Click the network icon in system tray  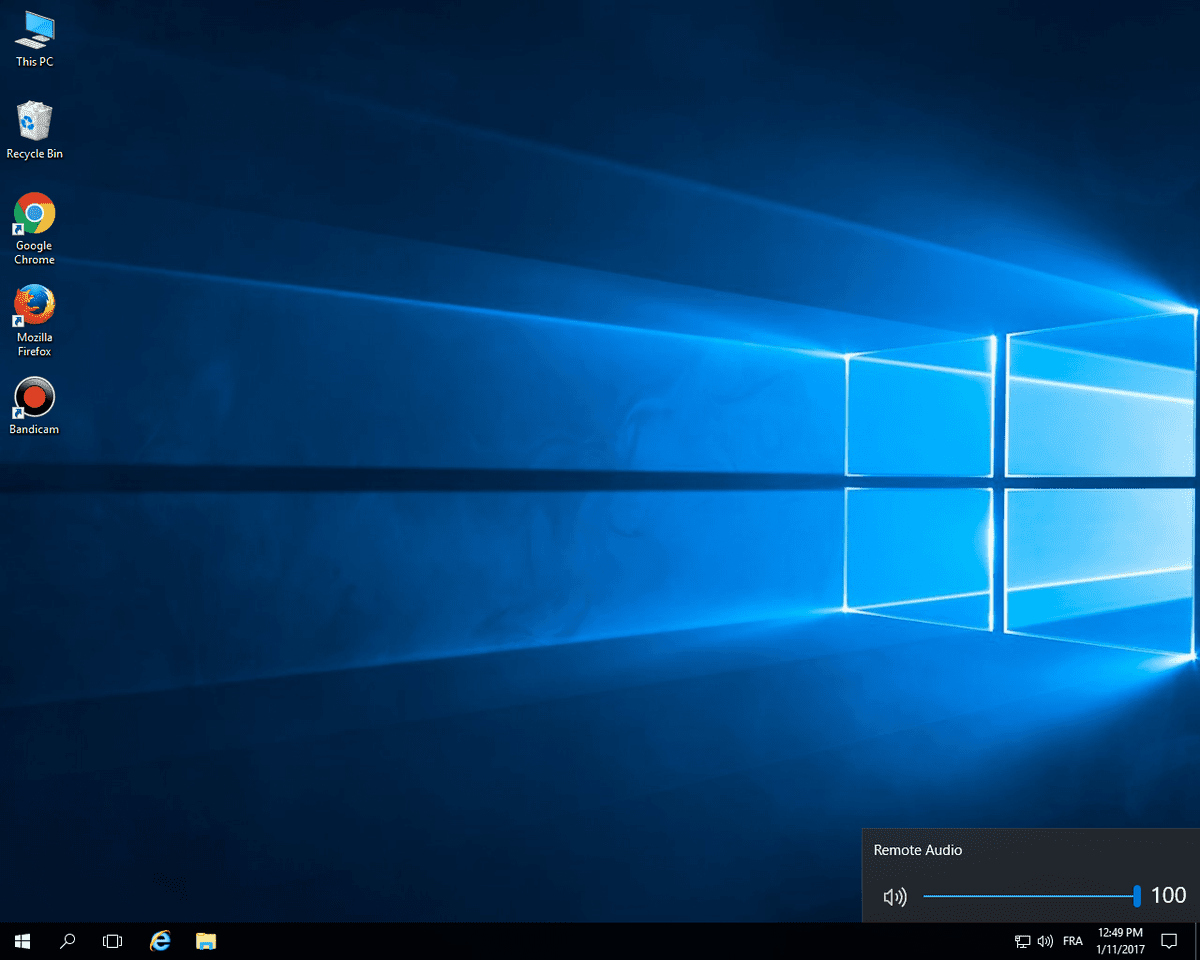[x=1022, y=941]
